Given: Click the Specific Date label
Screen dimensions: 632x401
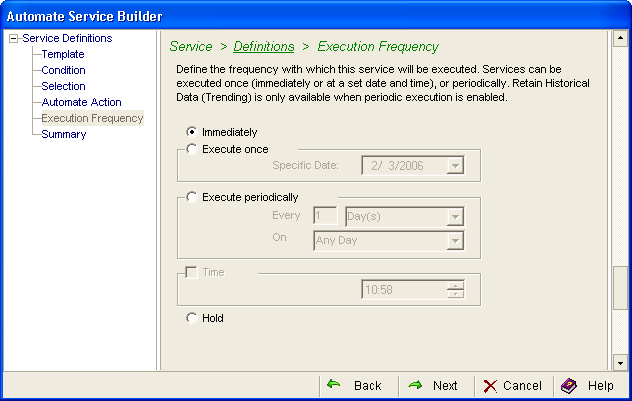Looking at the screenshot, I should coord(305,165).
